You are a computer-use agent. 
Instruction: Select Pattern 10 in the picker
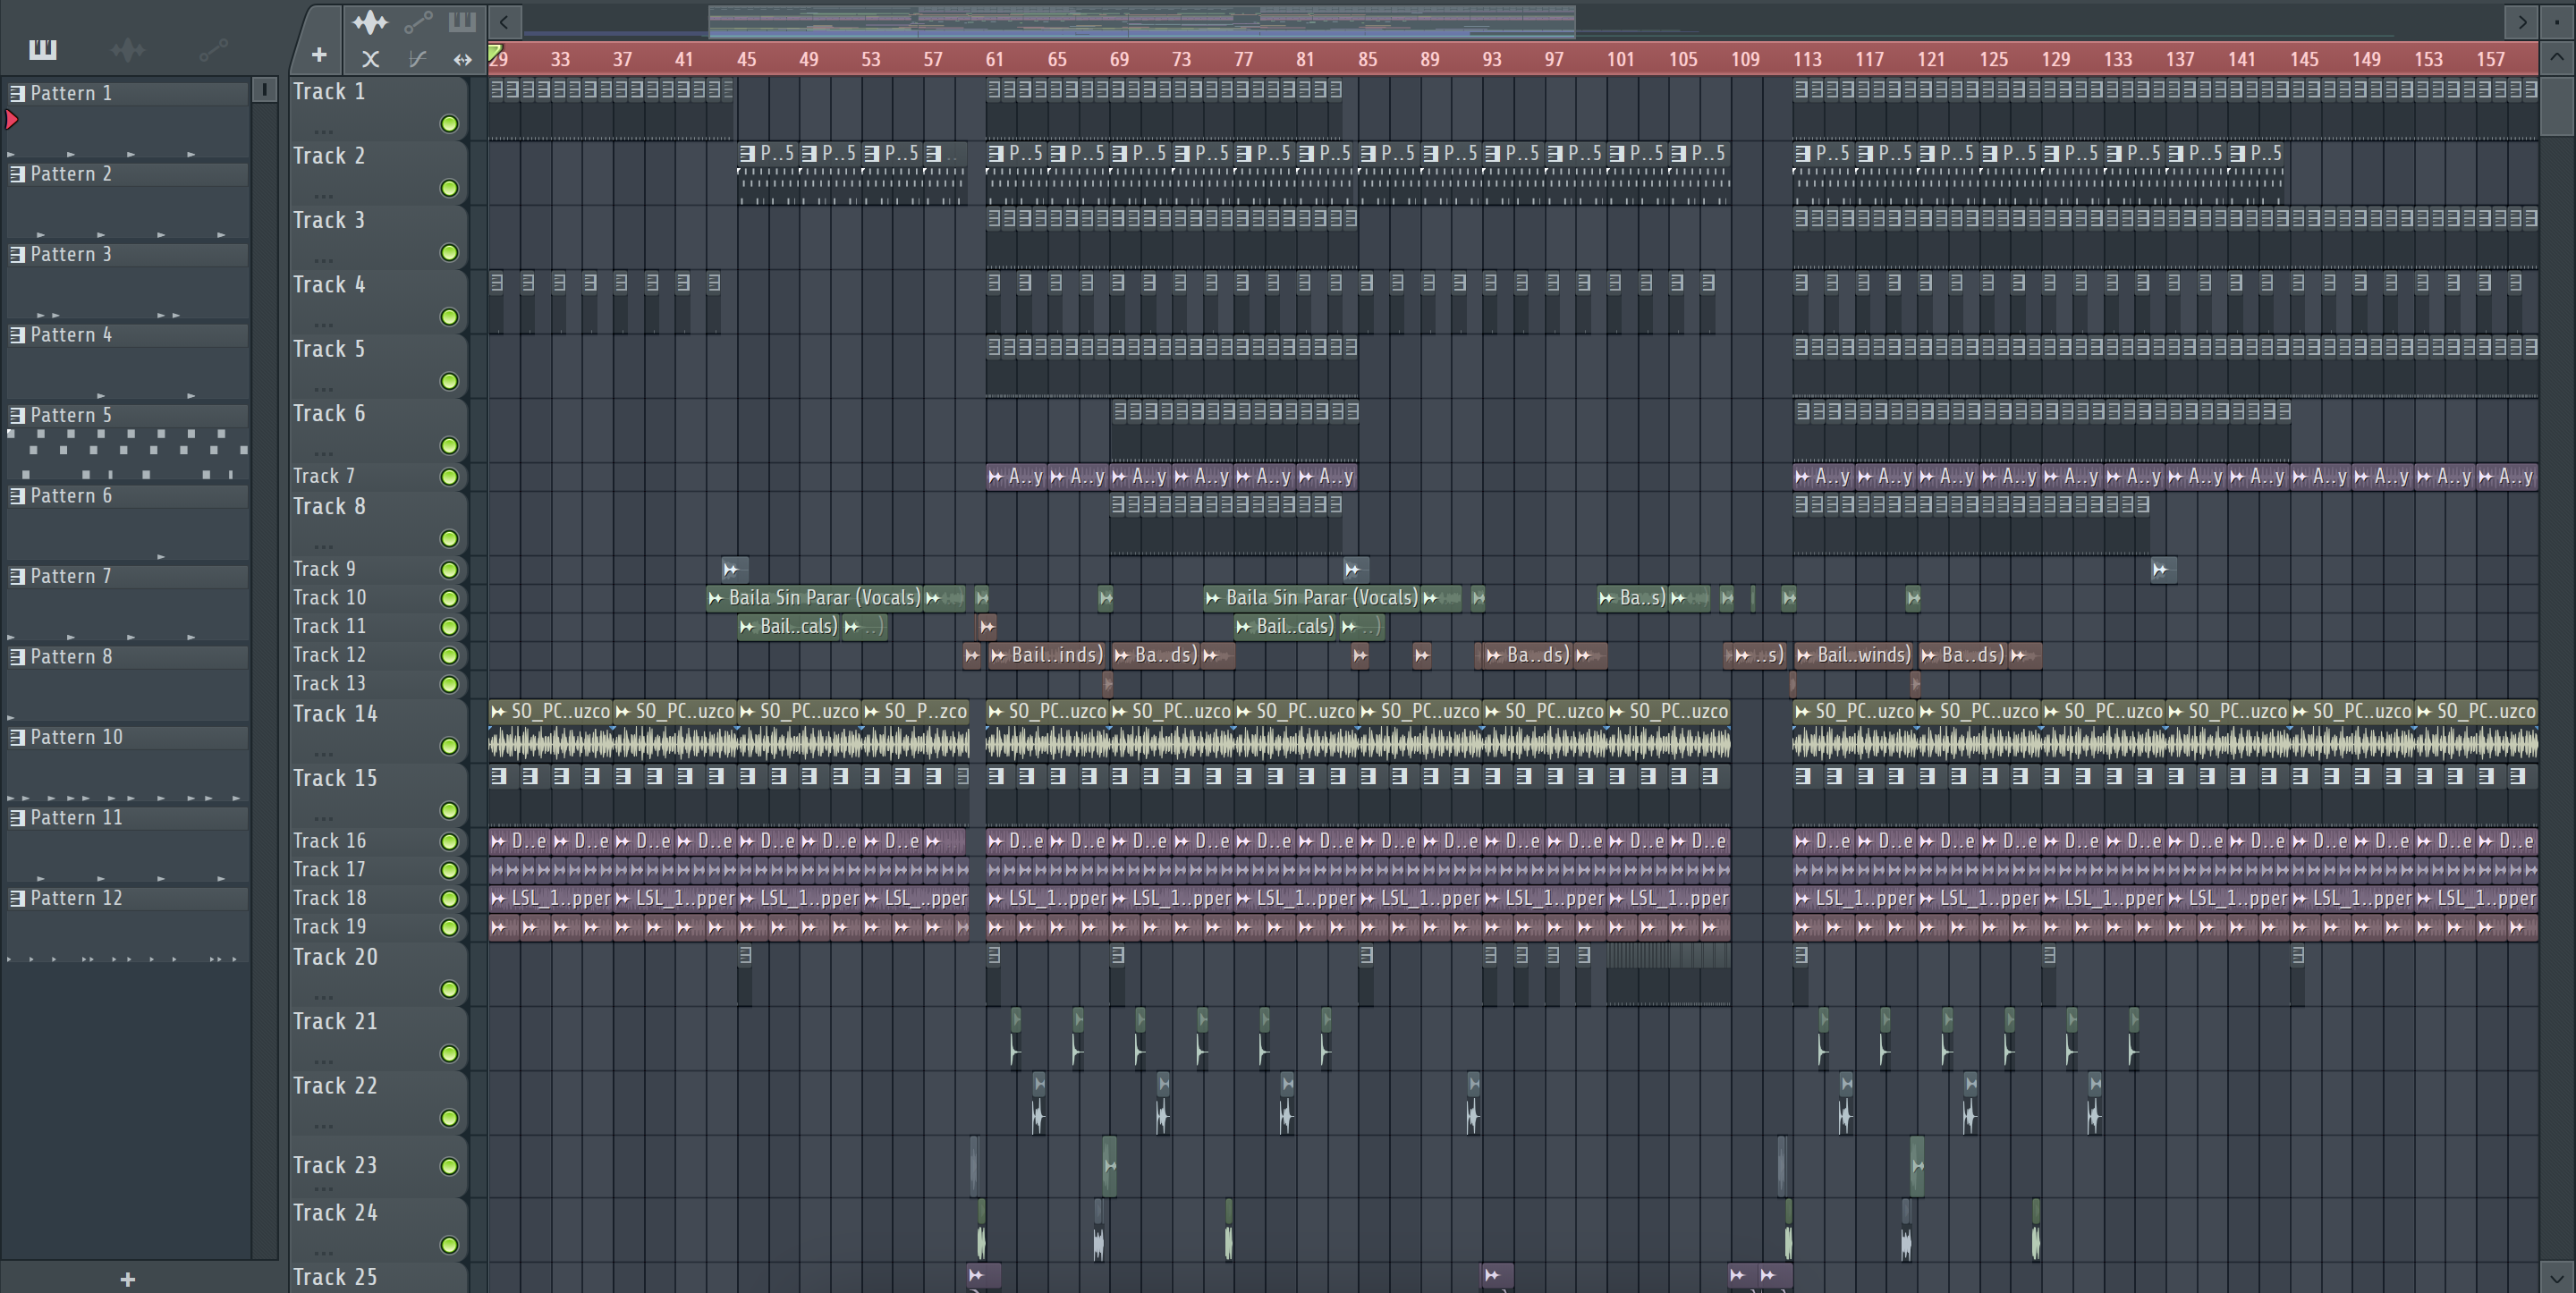128,737
